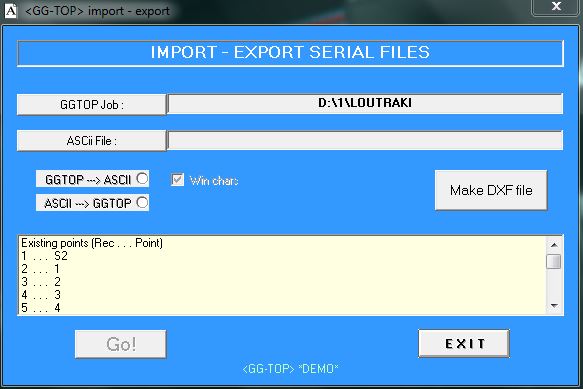Screen dimensions: 583x389
Task: Click the GGTOP job path field D:\1\LOUTRAKI
Action: [365, 103]
